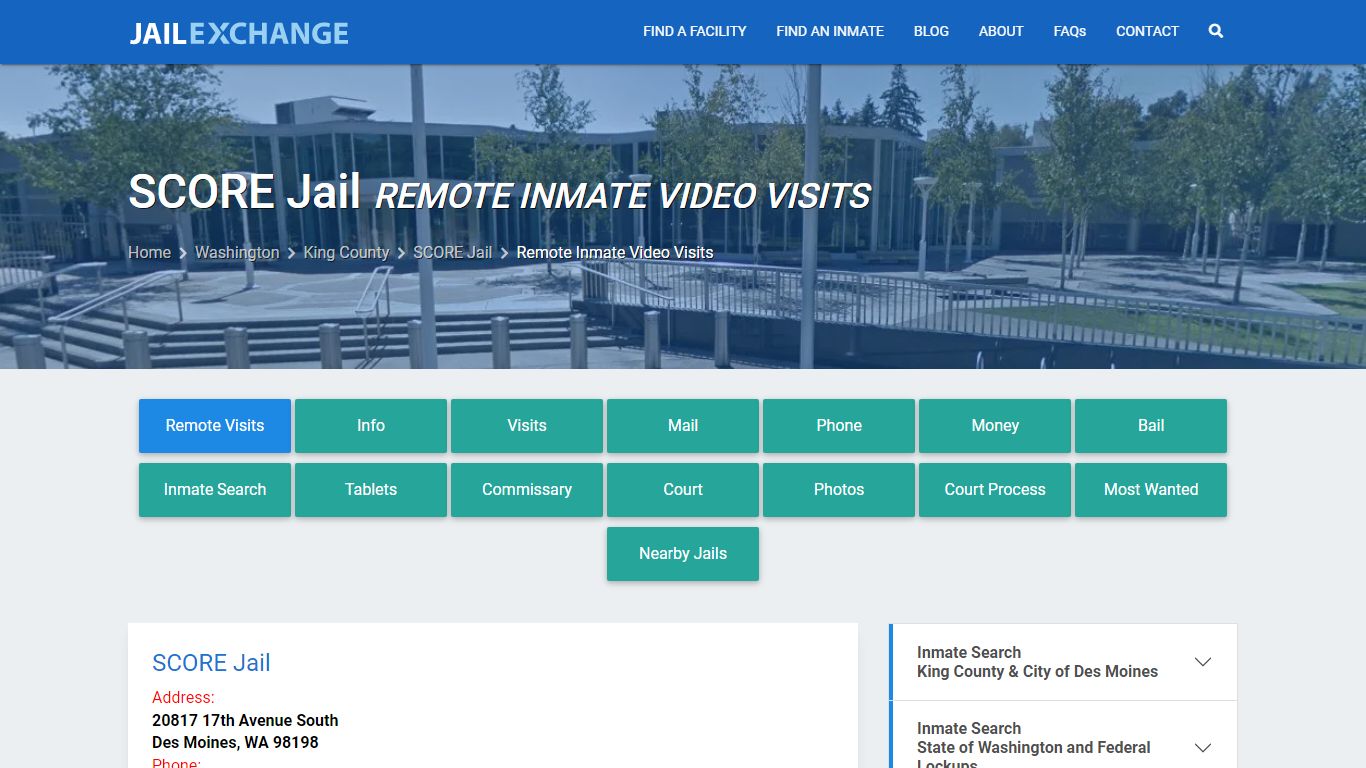The width and height of the screenshot is (1366, 768).
Task: Expand King County & City of Des Moines chevron
Action: [x=1203, y=662]
